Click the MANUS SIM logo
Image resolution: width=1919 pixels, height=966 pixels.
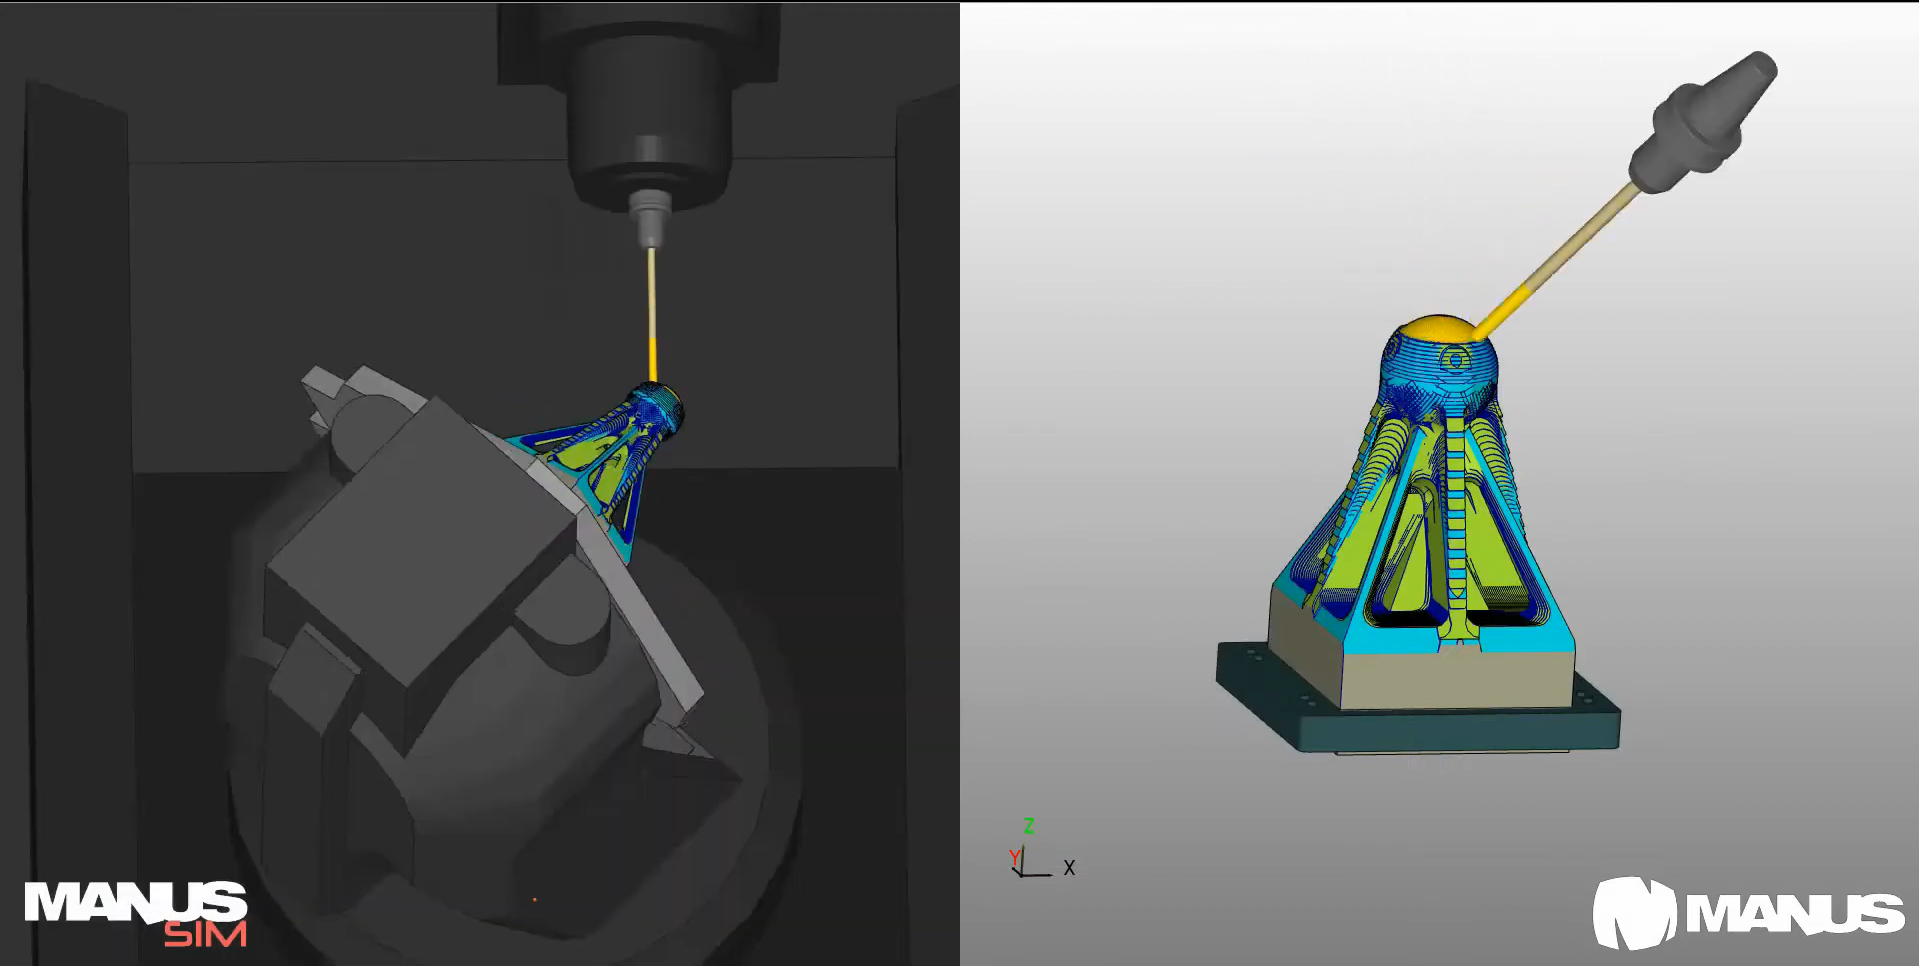pyautogui.click(x=136, y=912)
